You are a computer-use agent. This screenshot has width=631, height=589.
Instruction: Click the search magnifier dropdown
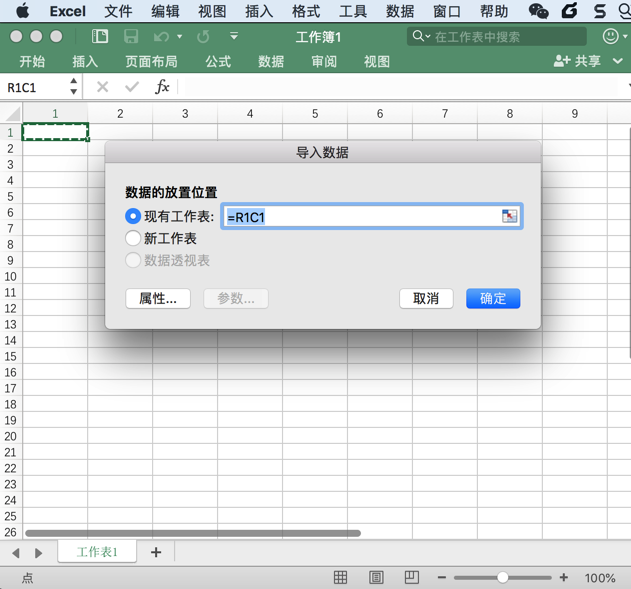421,37
